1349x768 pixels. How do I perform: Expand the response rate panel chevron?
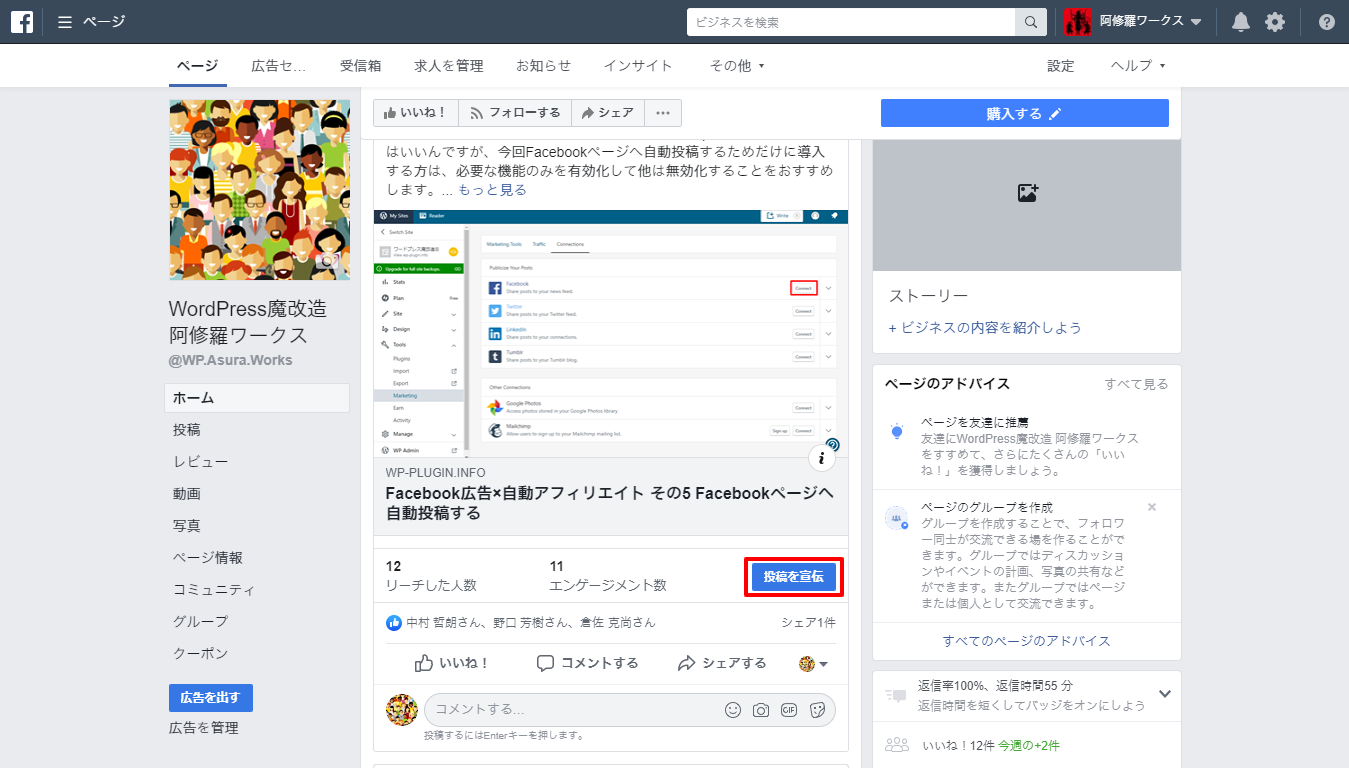point(1164,694)
